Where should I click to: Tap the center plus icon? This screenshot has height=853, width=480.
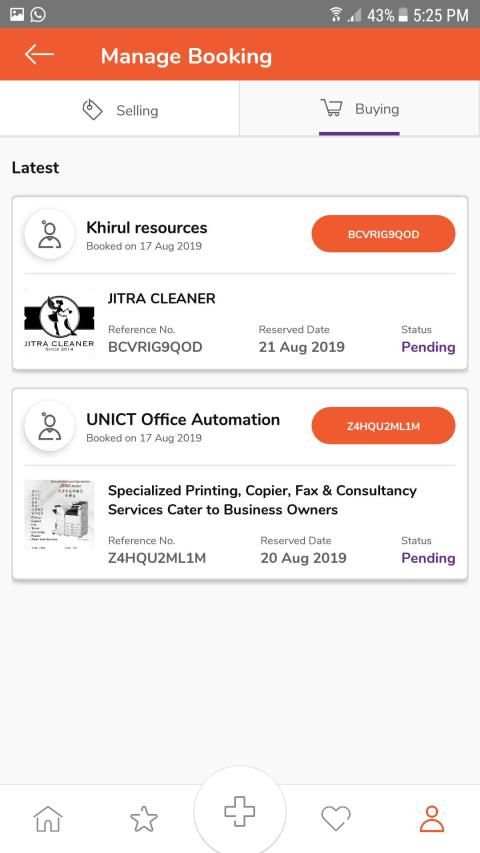click(239, 812)
